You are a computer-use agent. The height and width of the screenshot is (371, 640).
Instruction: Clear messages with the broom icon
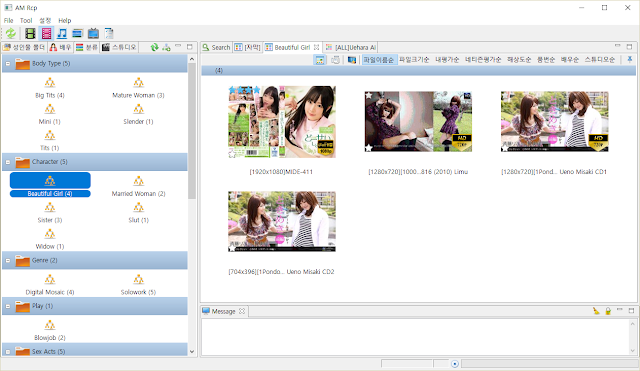596,311
